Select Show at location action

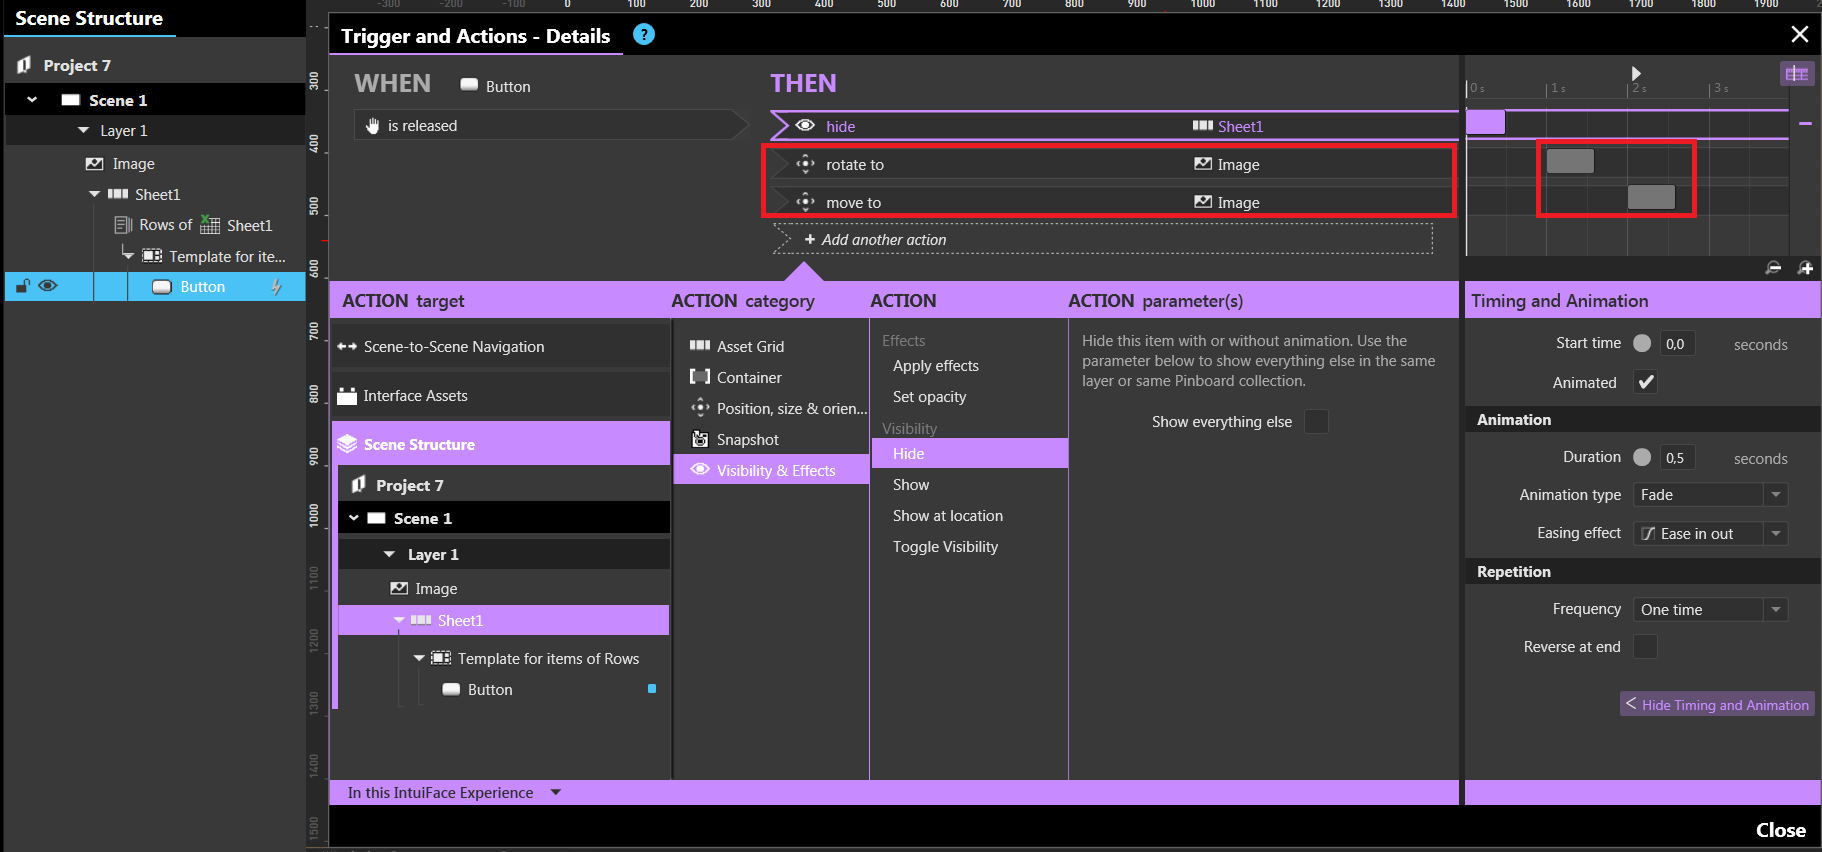(948, 515)
